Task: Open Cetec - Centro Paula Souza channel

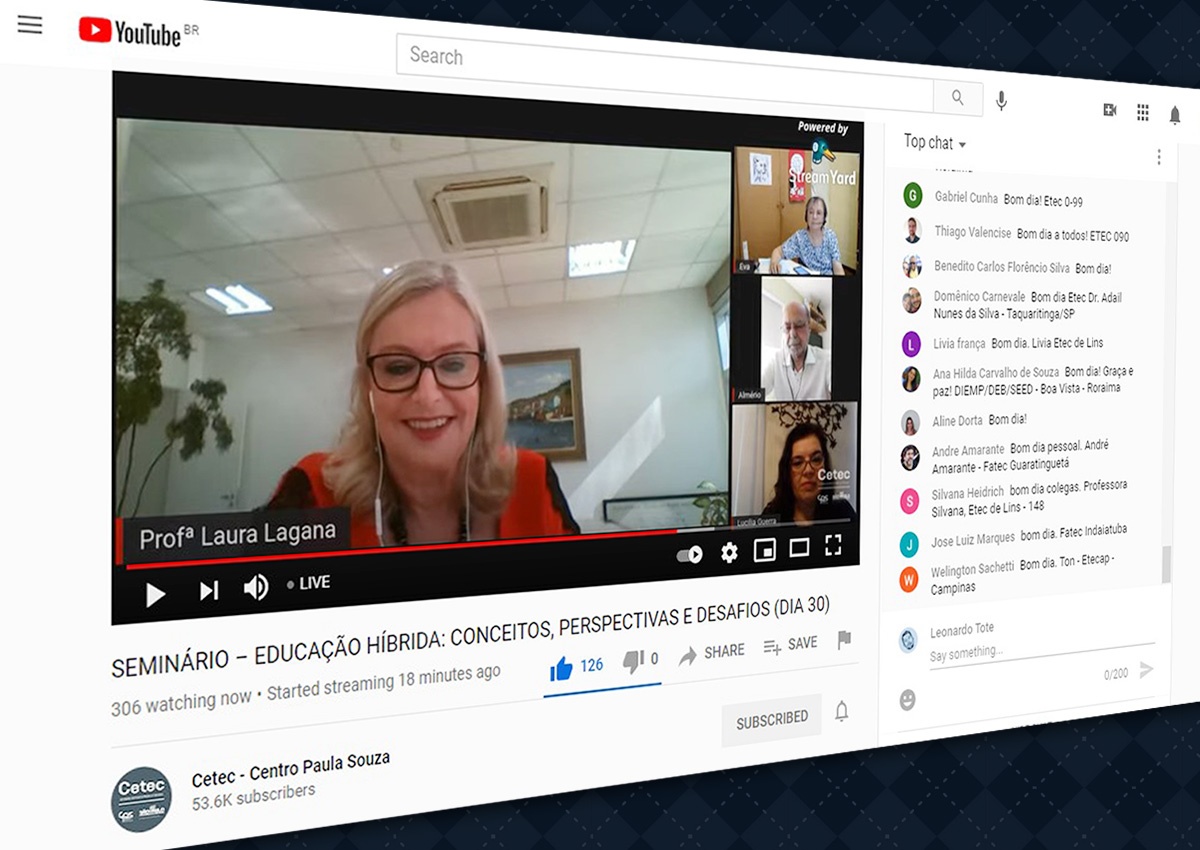Action: tap(290, 766)
